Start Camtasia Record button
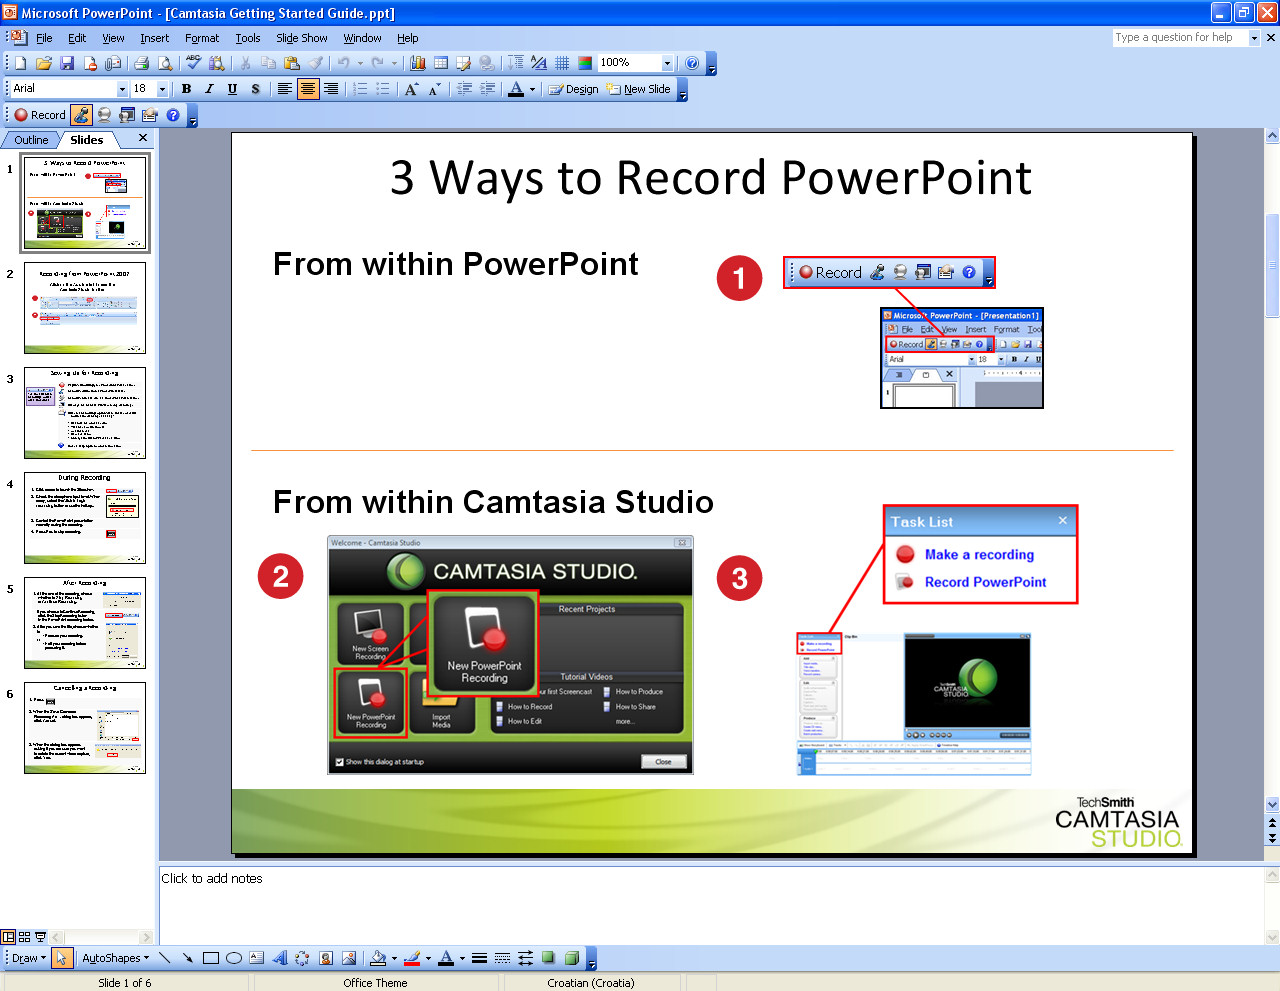The width and height of the screenshot is (1280, 991). pos(40,115)
